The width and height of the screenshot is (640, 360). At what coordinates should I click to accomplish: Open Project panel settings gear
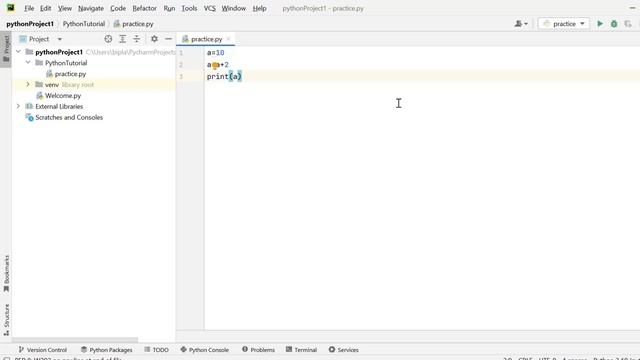point(154,39)
